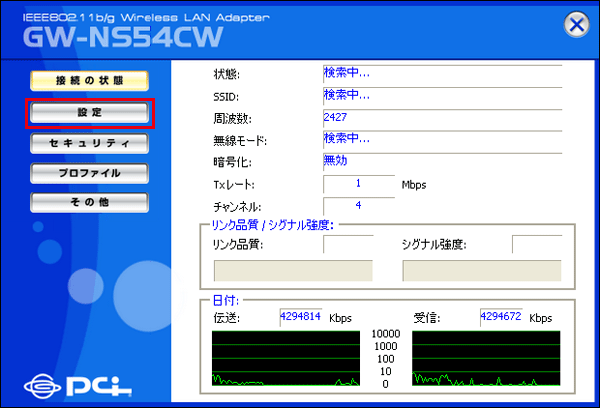Click the リンク品質 percentage box
The width and height of the screenshot is (600, 408).
(348, 244)
